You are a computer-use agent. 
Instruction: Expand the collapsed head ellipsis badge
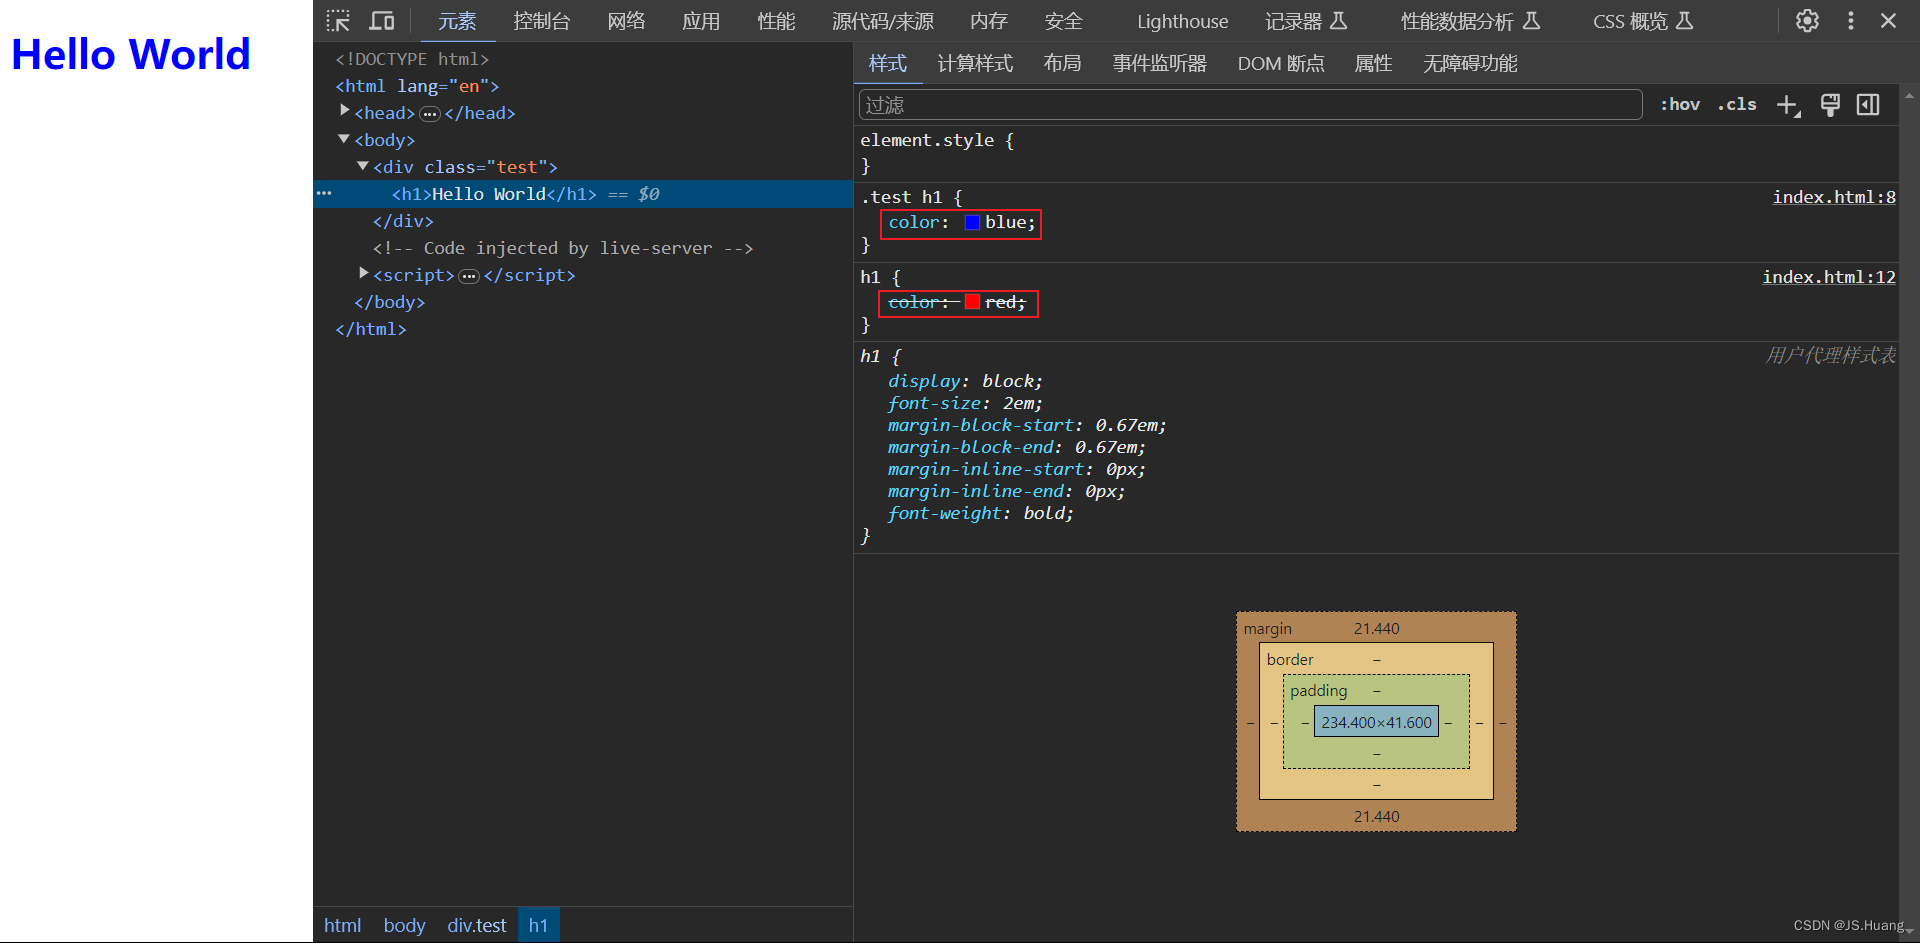(x=430, y=114)
